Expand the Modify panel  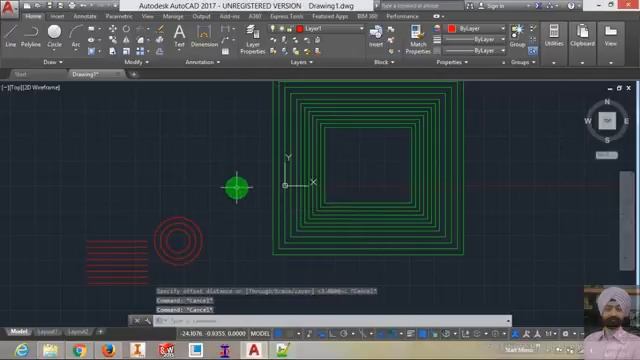136,62
